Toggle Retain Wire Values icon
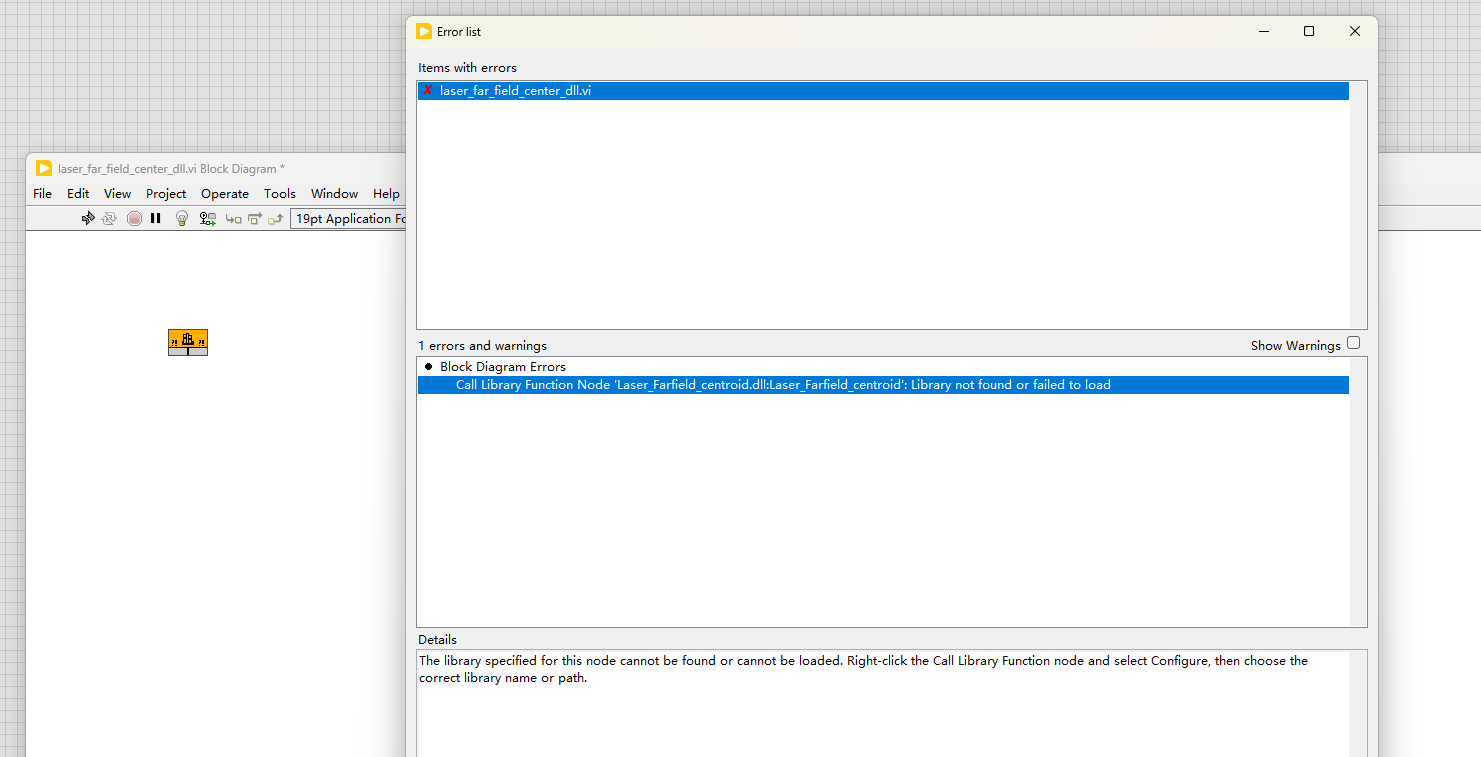This screenshot has height=757, width=1481. (208, 218)
